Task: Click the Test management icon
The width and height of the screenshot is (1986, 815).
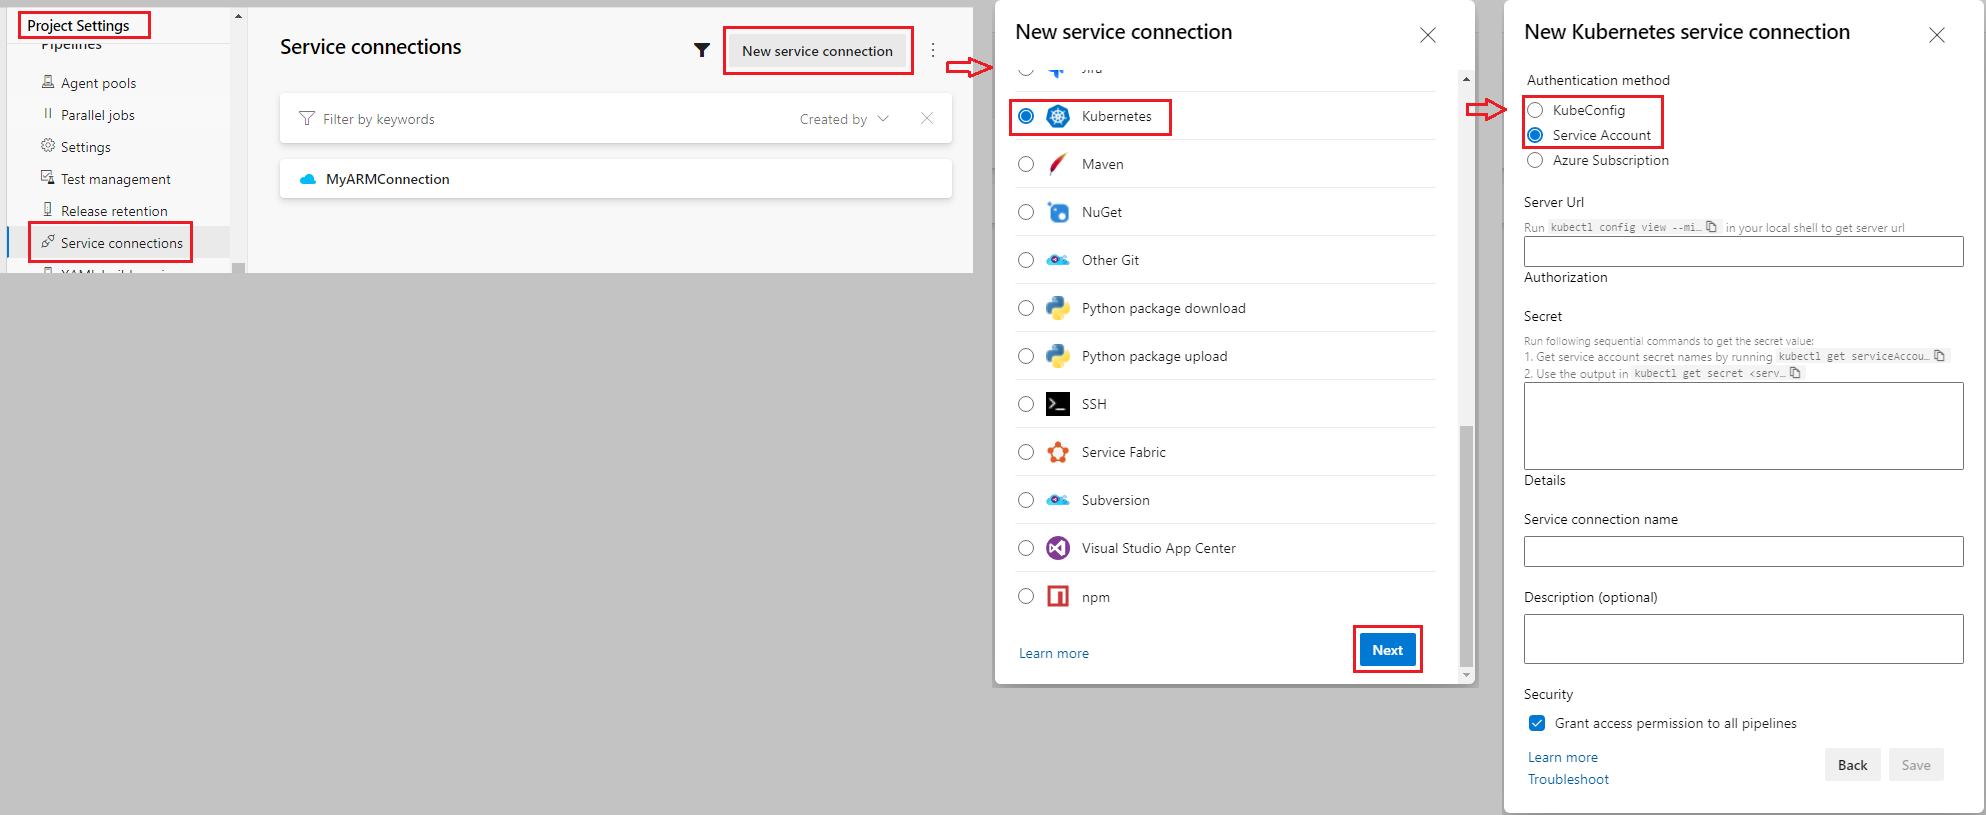Action: [x=48, y=178]
